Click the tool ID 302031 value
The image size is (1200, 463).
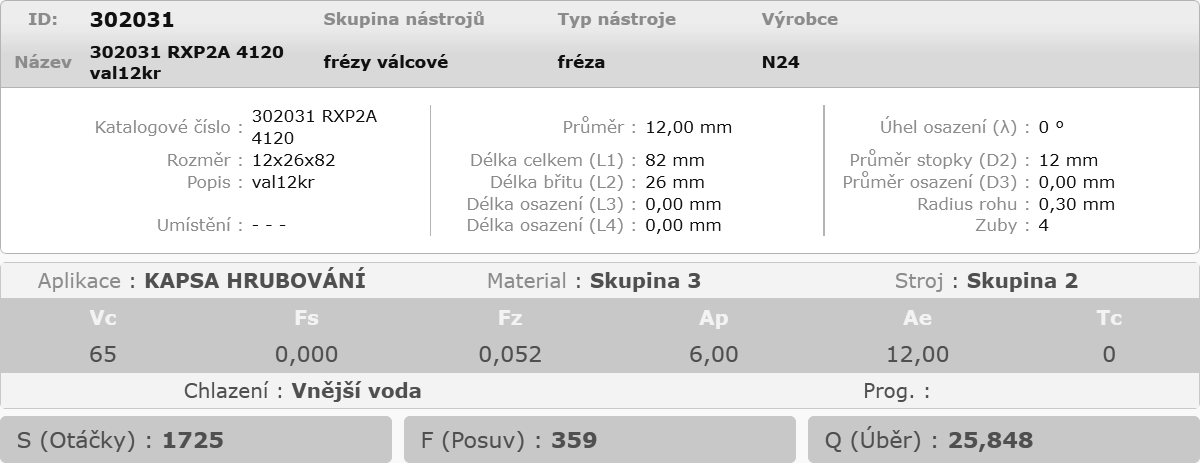pyautogui.click(x=132, y=20)
